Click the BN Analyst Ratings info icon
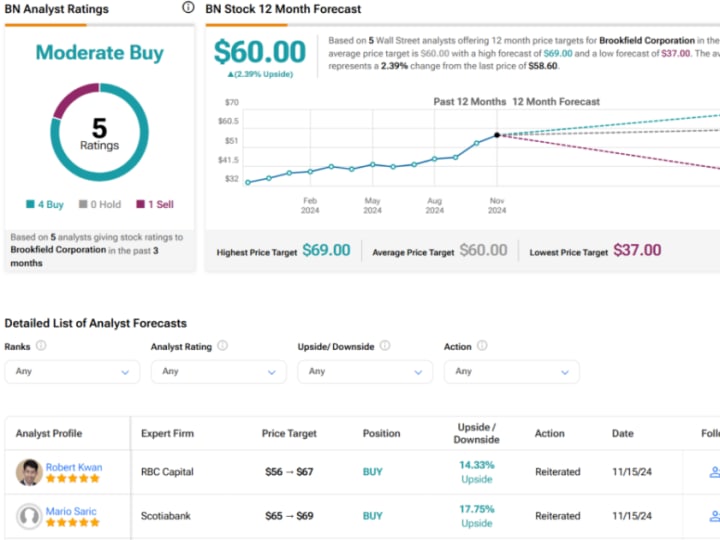Image resolution: width=720 pixels, height=540 pixels. pos(188,7)
